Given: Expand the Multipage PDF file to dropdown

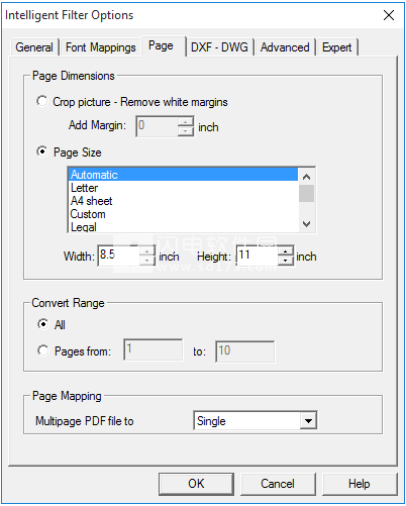Looking at the screenshot, I should pos(308,421).
